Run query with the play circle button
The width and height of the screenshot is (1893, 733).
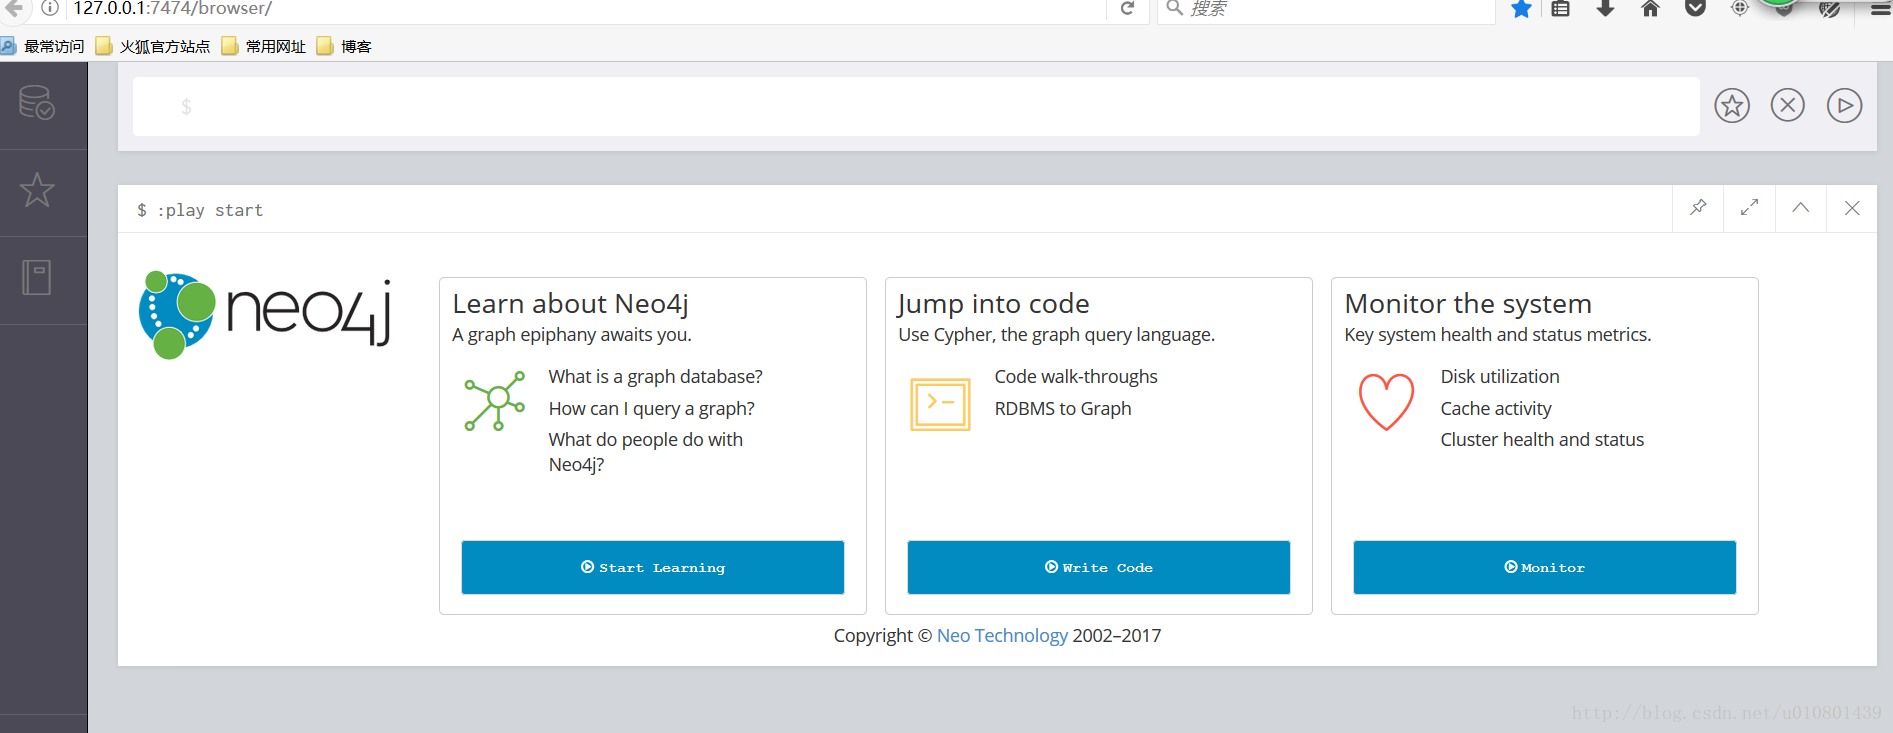[x=1844, y=105]
